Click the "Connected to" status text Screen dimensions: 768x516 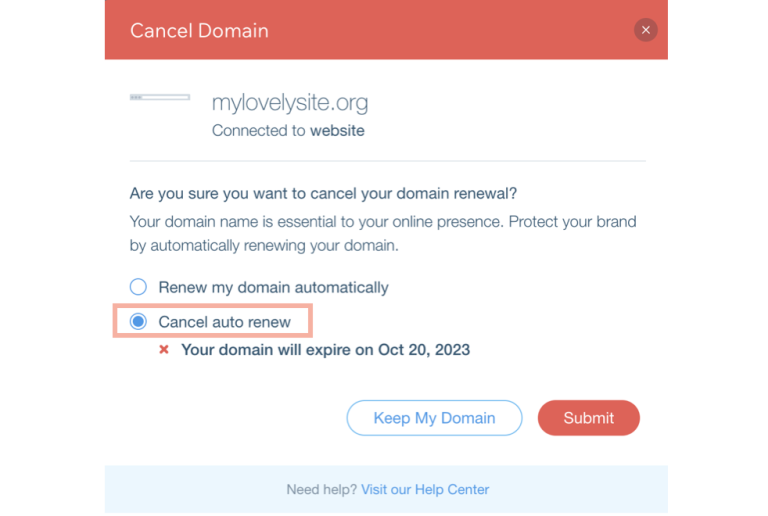click(x=259, y=131)
